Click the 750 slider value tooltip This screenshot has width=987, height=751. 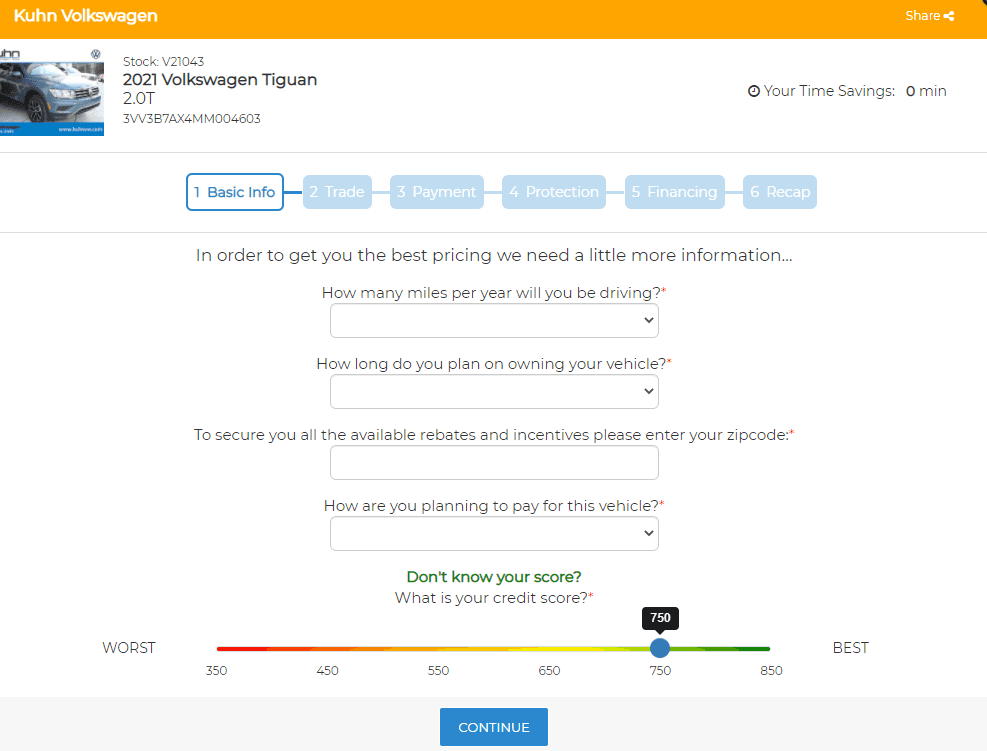tap(660, 618)
